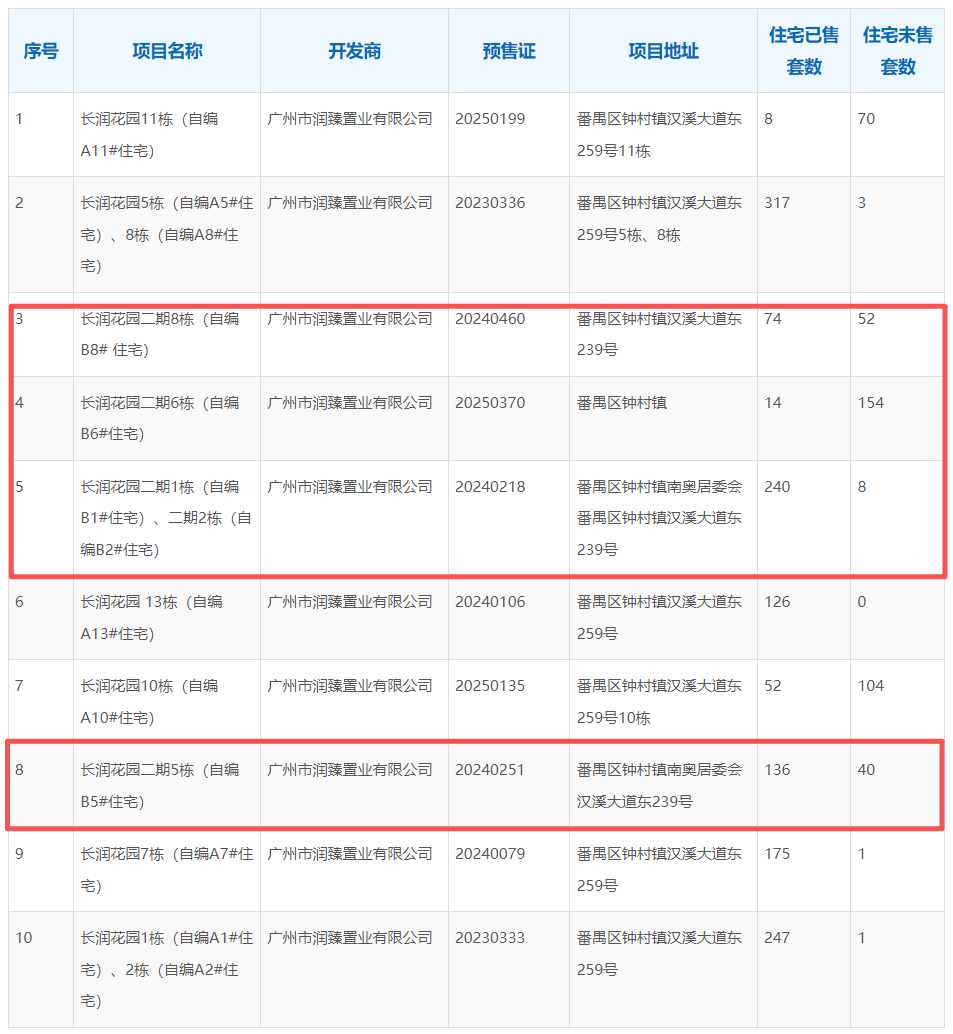The width and height of the screenshot is (953, 1034).
Task: Select 长润花园二期1栋 project name in row 5
Action: 166,518
